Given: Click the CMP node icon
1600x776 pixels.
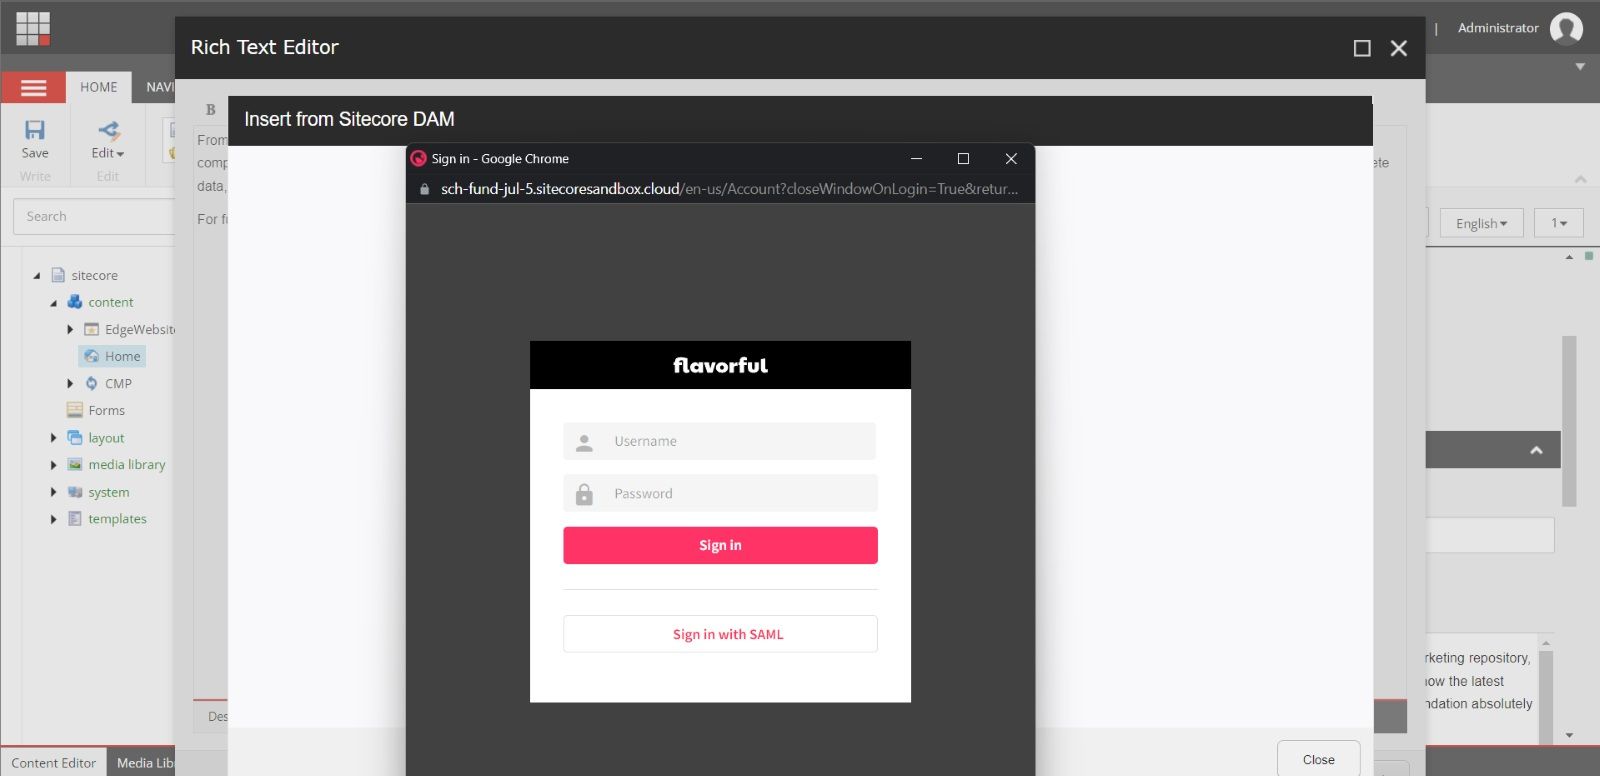Looking at the screenshot, I should click(x=92, y=383).
